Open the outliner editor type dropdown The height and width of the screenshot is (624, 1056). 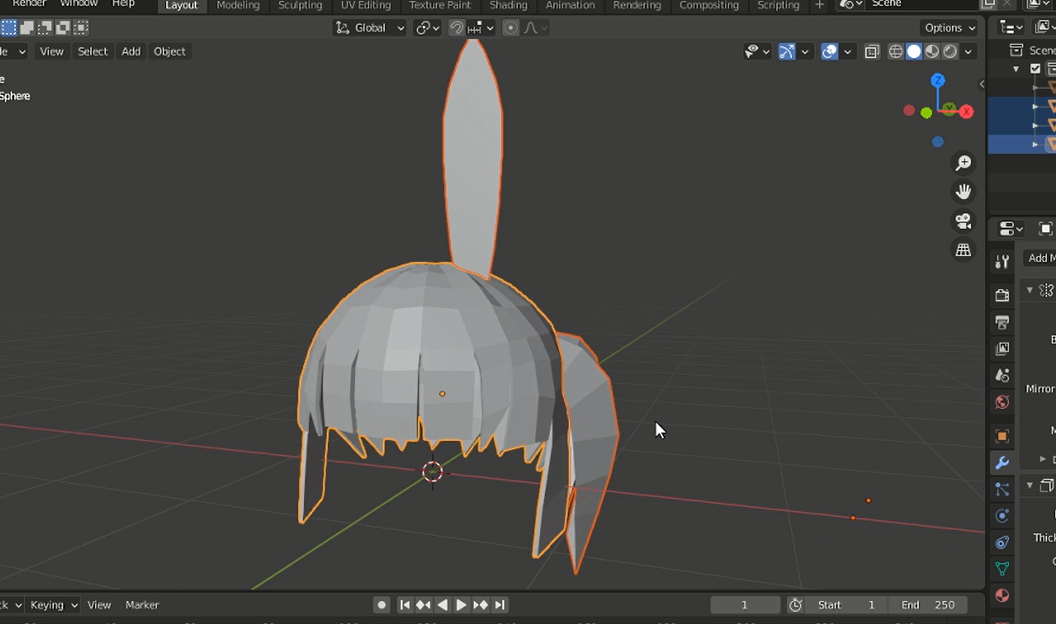pos(1011,27)
